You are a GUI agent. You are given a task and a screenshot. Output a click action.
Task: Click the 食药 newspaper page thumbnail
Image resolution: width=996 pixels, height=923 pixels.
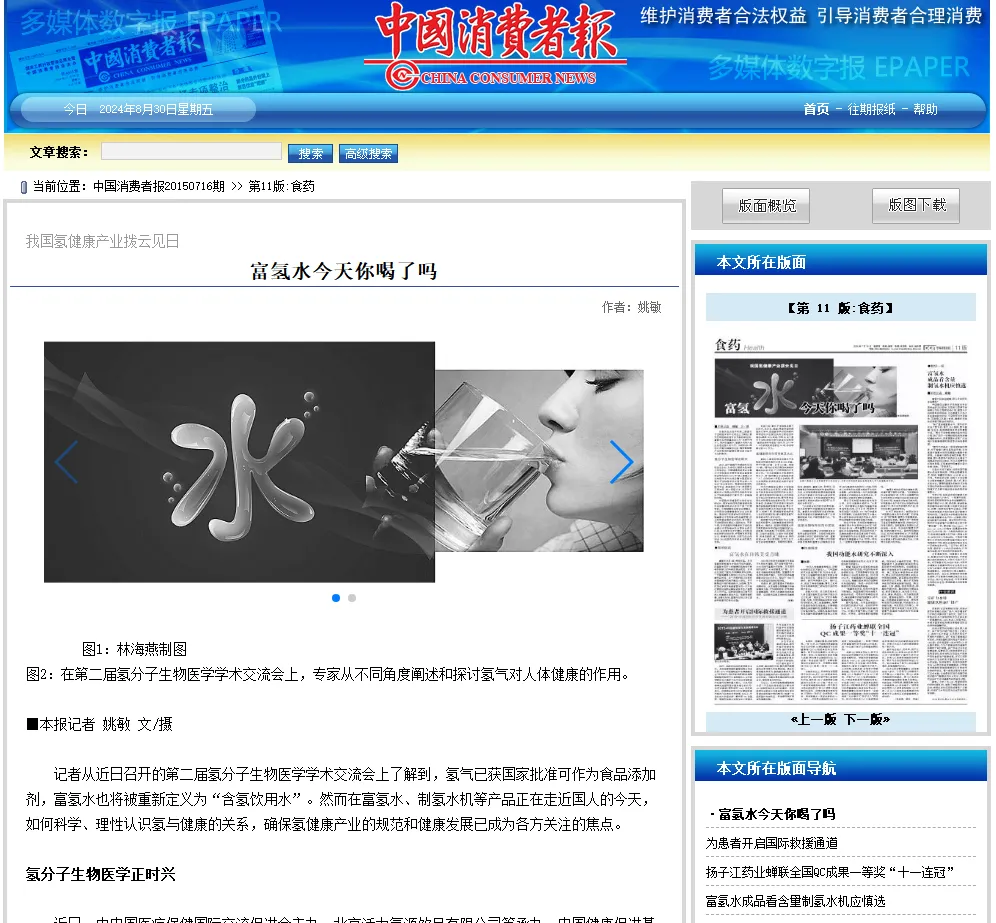[x=838, y=520]
